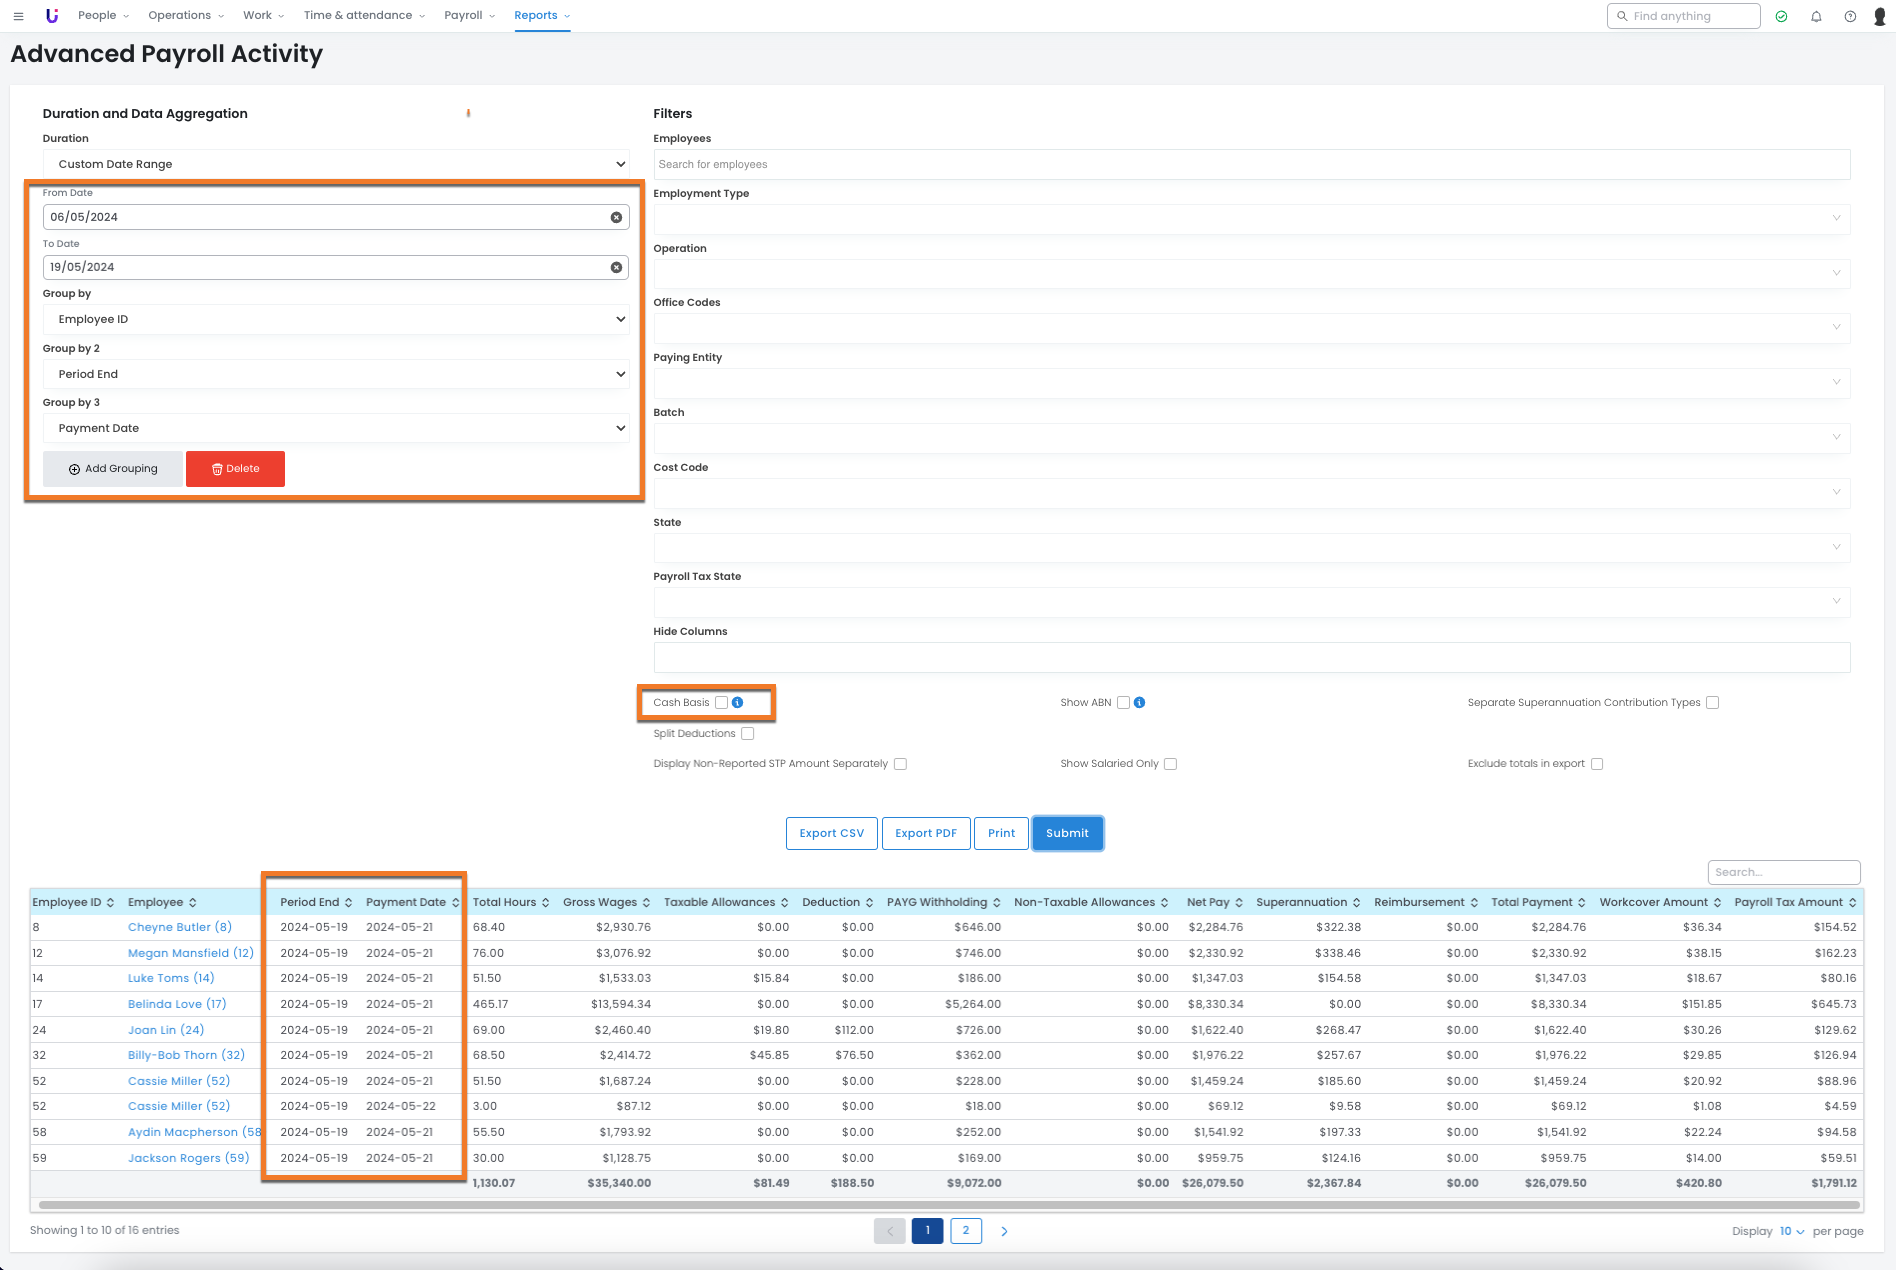Open the Display entries per page dropdown
Image resolution: width=1896 pixels, height=1270 pixels.
click(x=1791, y=1231)
